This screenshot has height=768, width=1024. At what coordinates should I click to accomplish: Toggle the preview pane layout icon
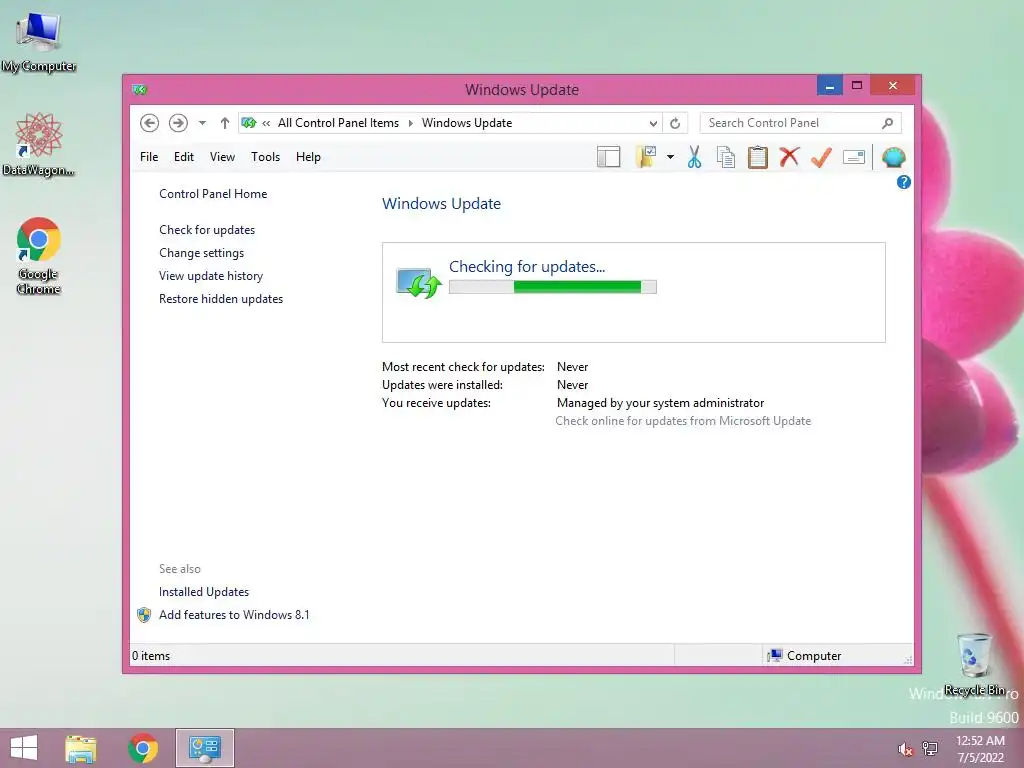pyautogui.click(x=609, y=157)
